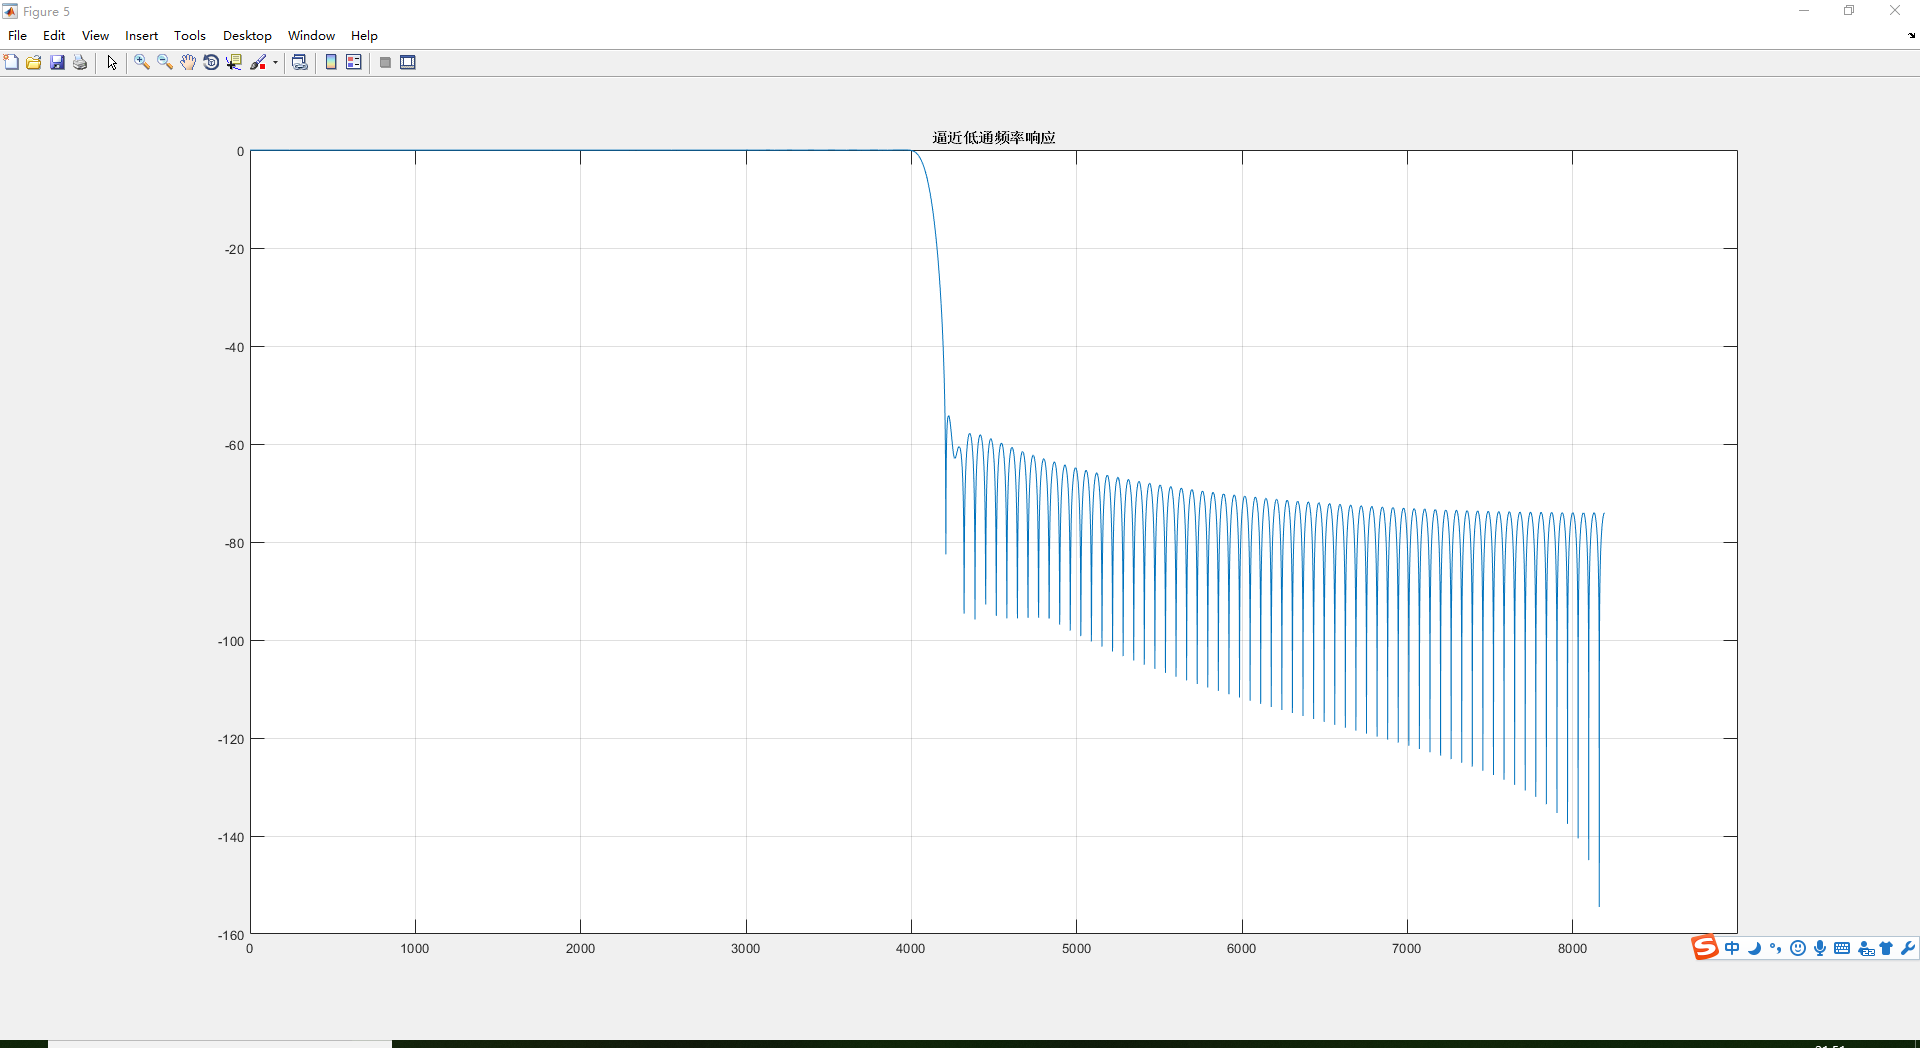Select the Zoom Out magnifier tool
The width and height of the screenshot is (1920, 1048).
165,62
